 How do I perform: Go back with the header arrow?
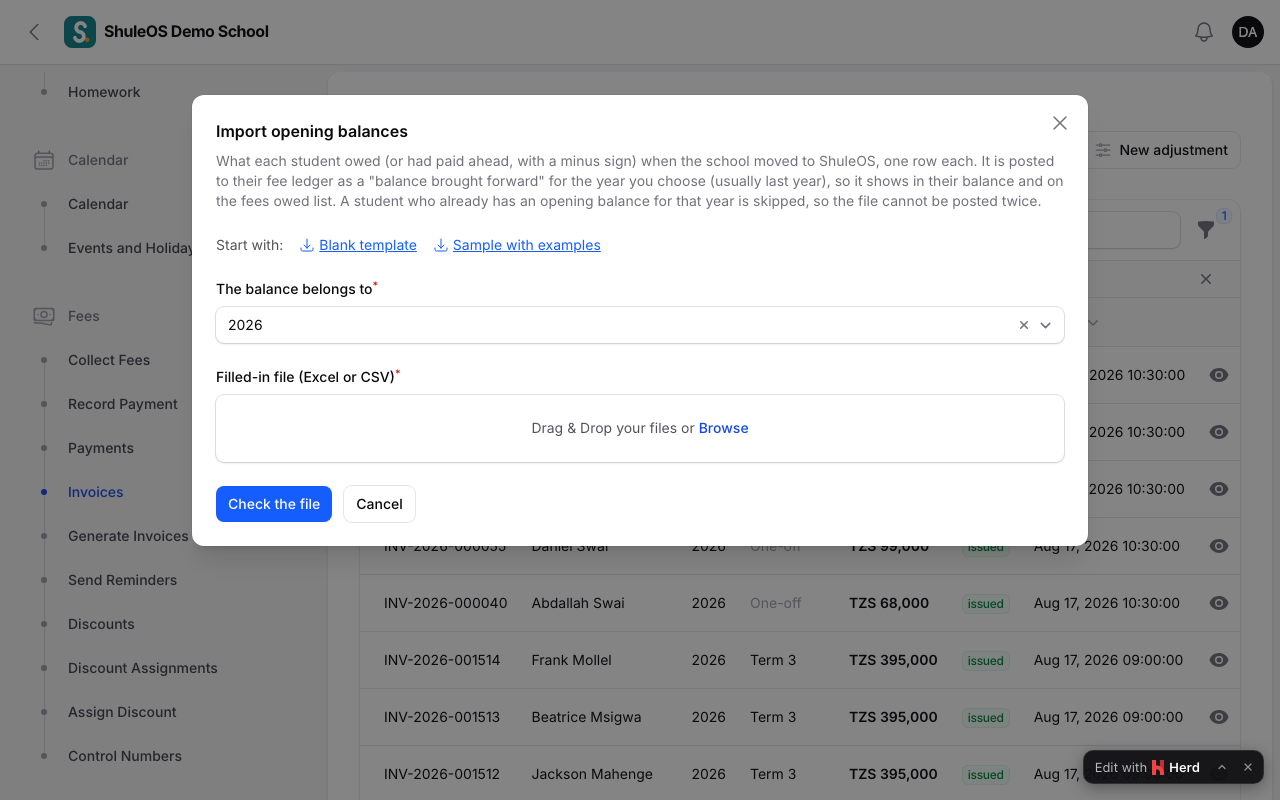34,32
